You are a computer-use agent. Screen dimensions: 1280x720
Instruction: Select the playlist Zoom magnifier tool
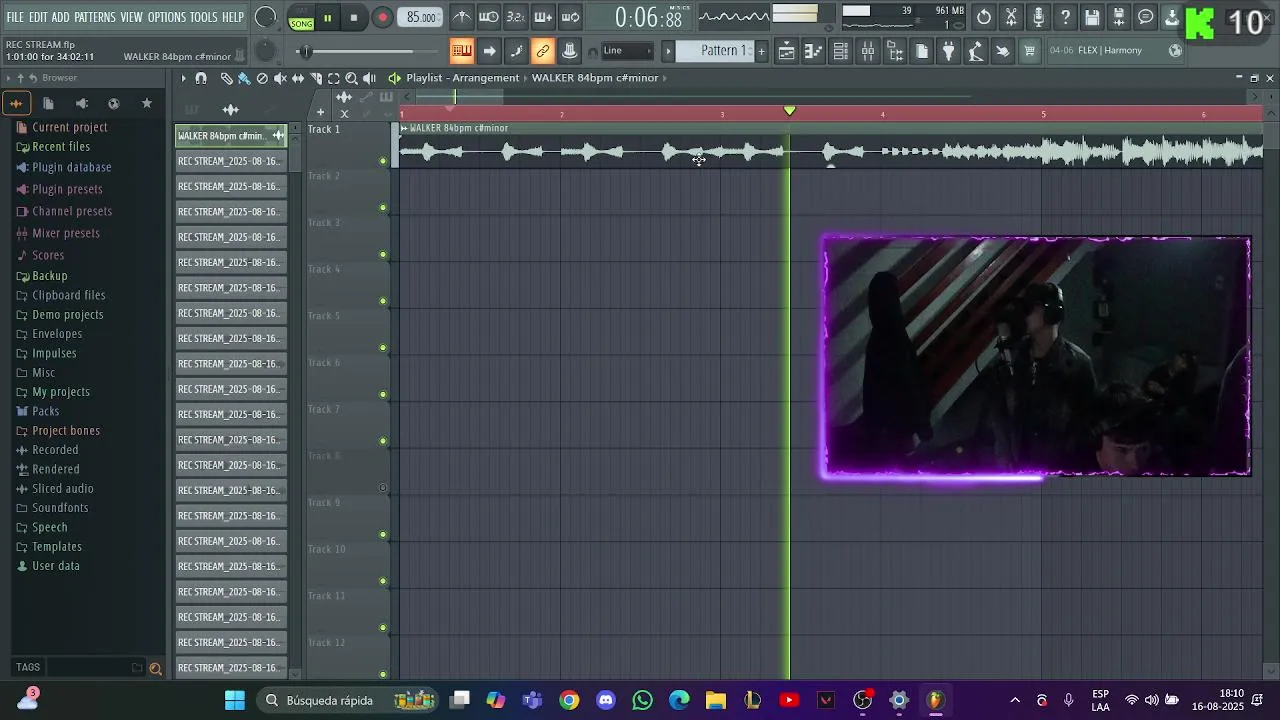351,78
